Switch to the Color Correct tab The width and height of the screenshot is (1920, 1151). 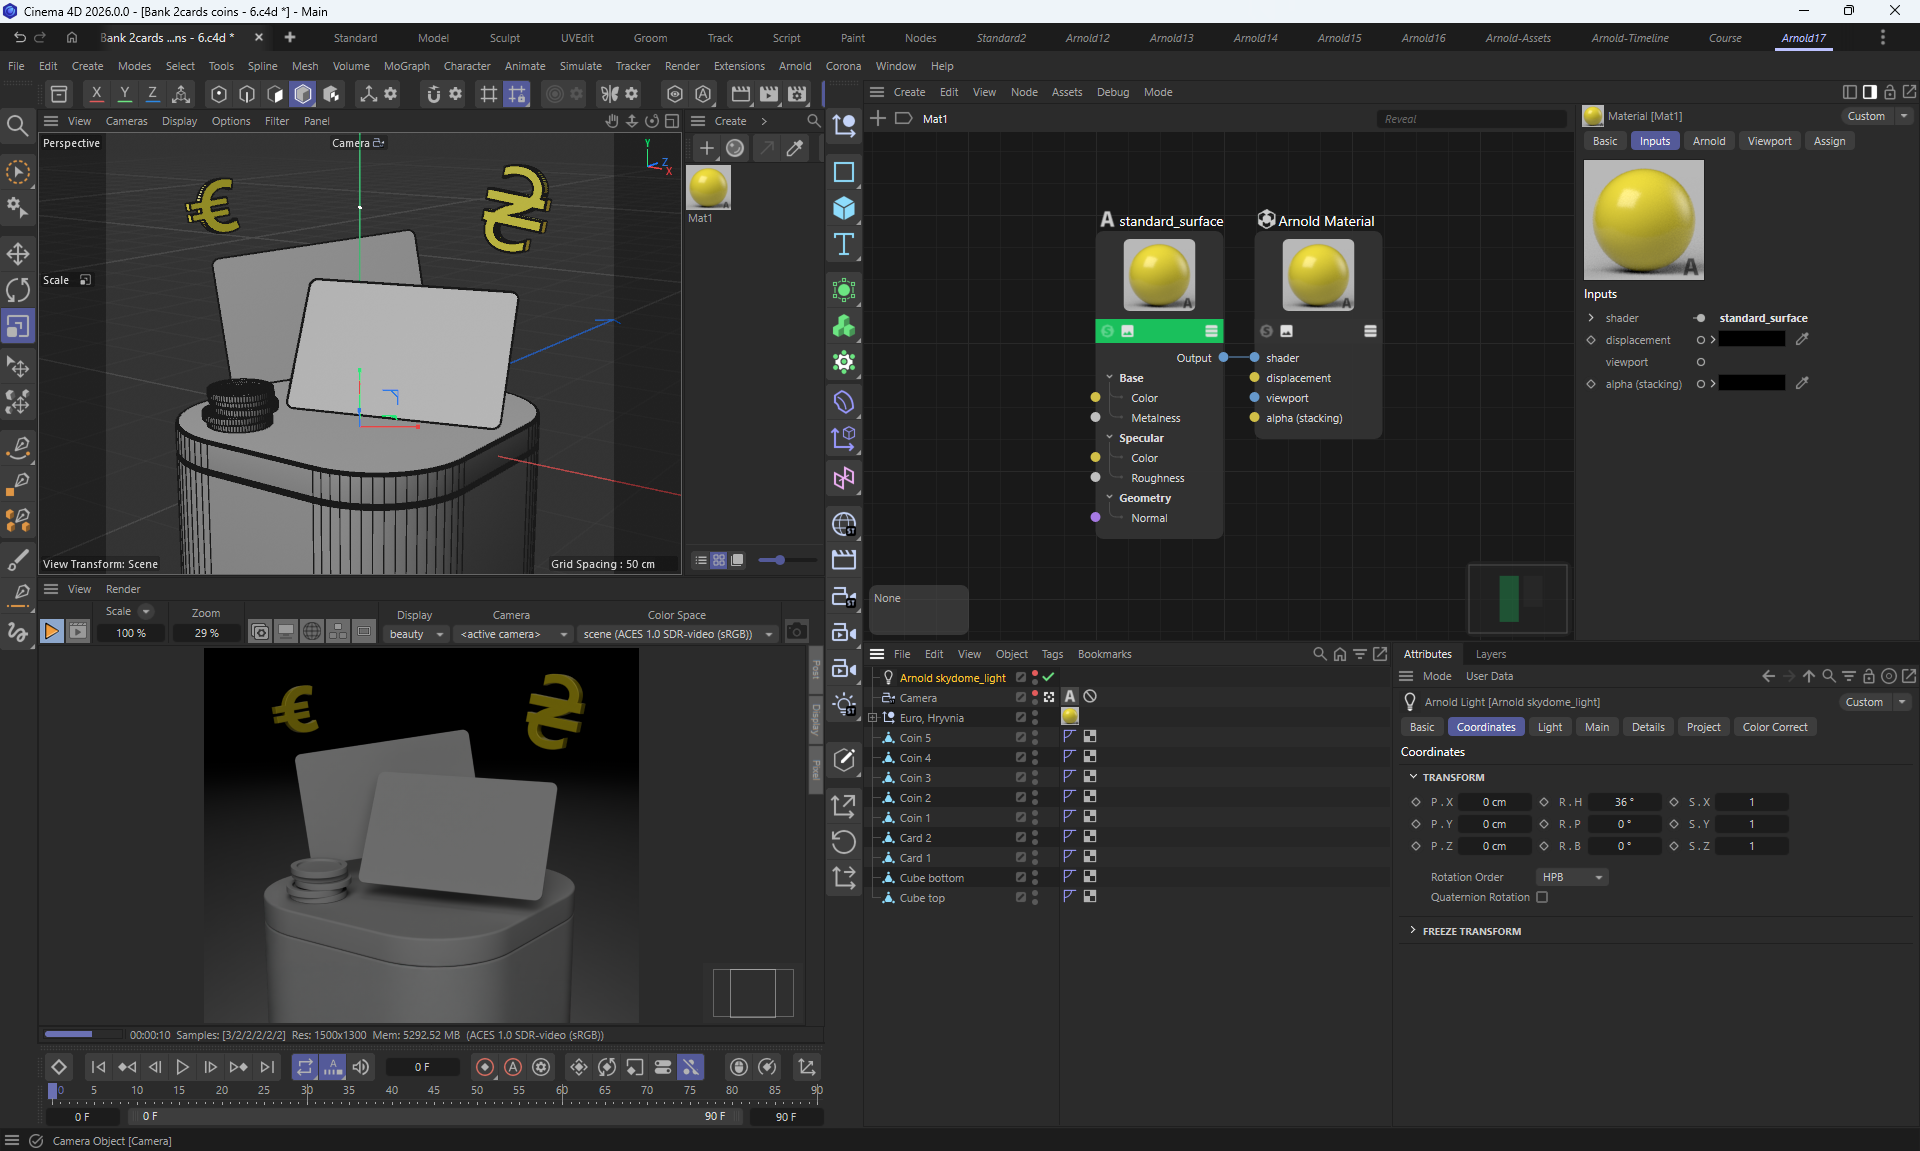[1774, 727]
